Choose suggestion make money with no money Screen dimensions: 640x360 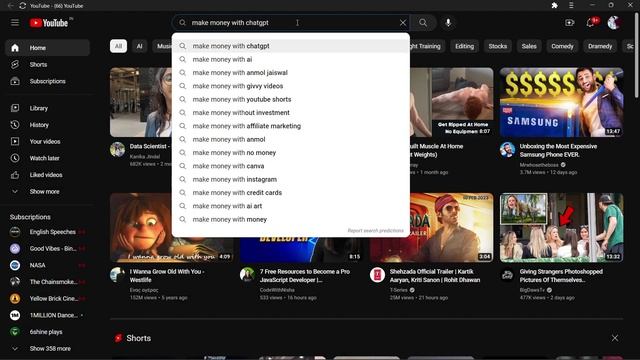(291, 153)
